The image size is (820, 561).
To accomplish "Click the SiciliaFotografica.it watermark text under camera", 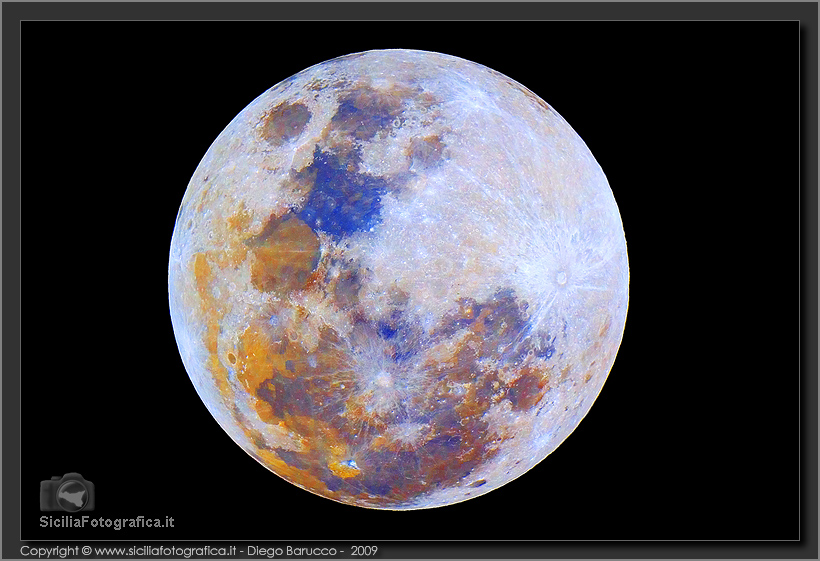I will click(107, 521).
